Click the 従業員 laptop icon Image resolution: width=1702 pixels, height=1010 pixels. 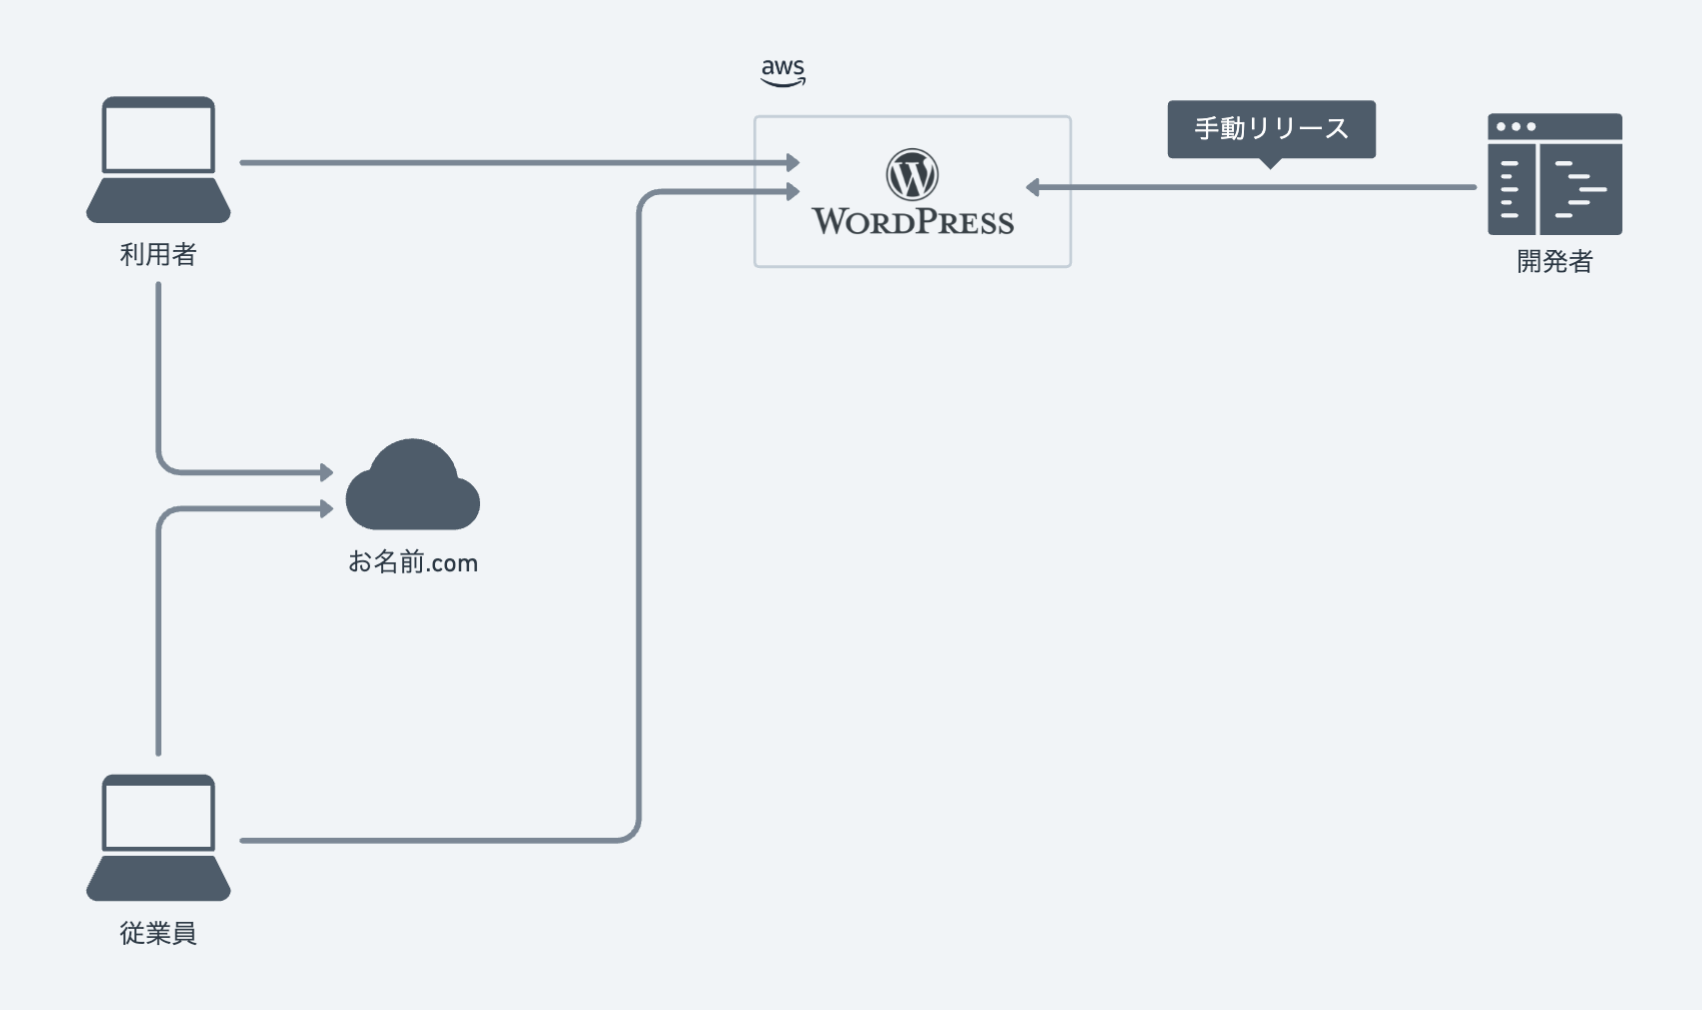(158, 837)
